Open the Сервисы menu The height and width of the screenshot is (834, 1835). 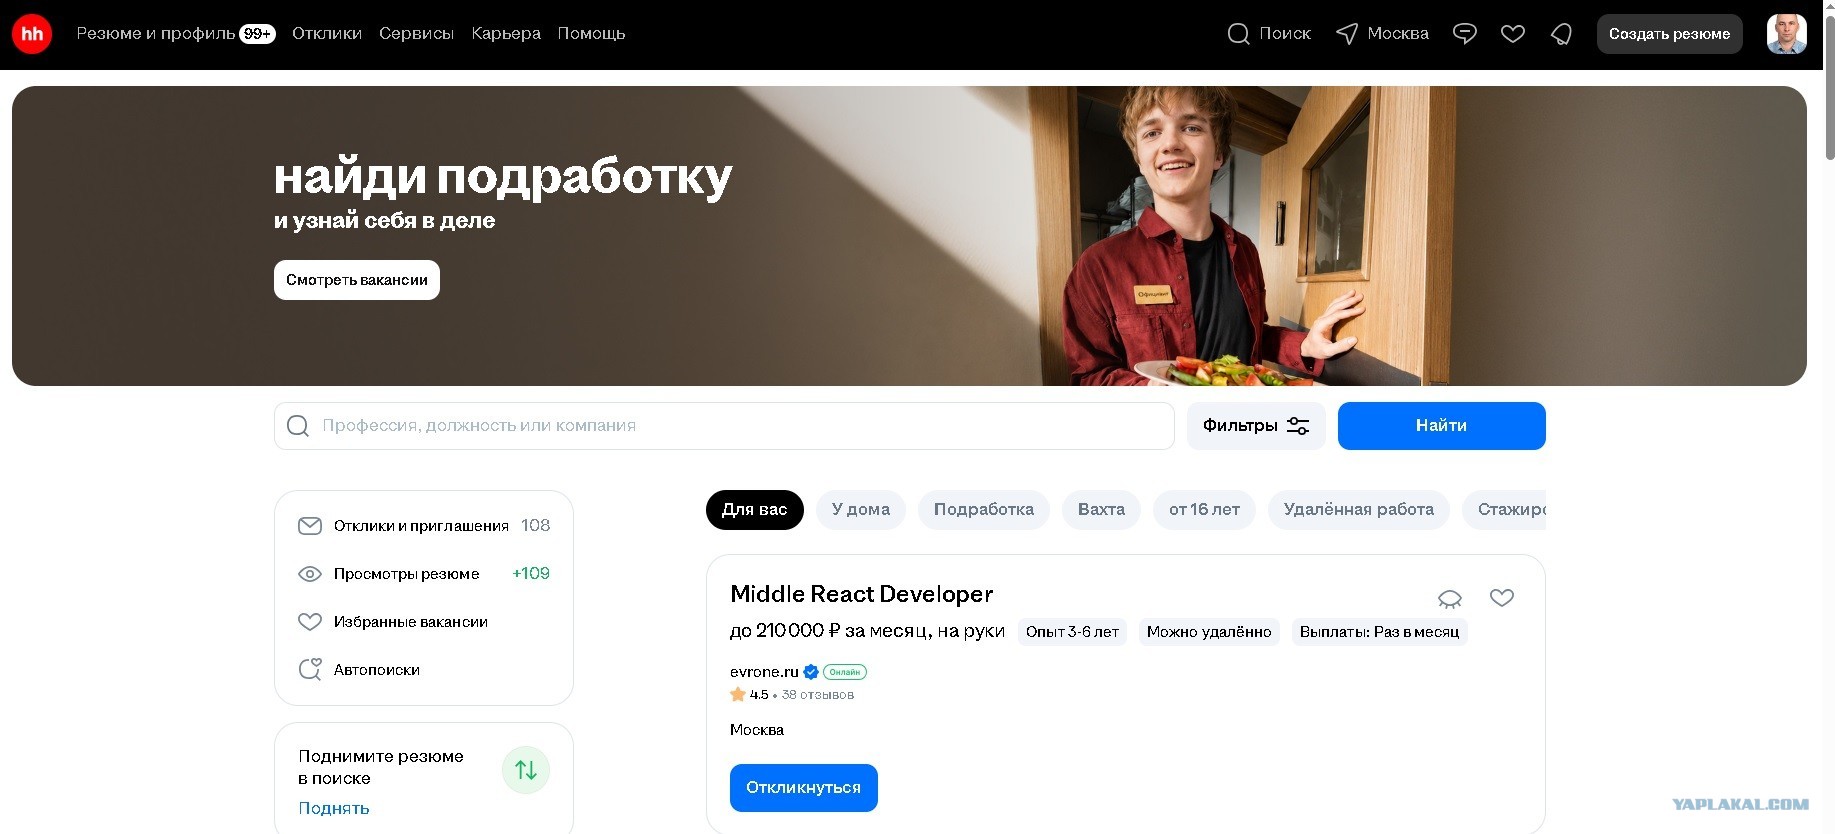416,34
